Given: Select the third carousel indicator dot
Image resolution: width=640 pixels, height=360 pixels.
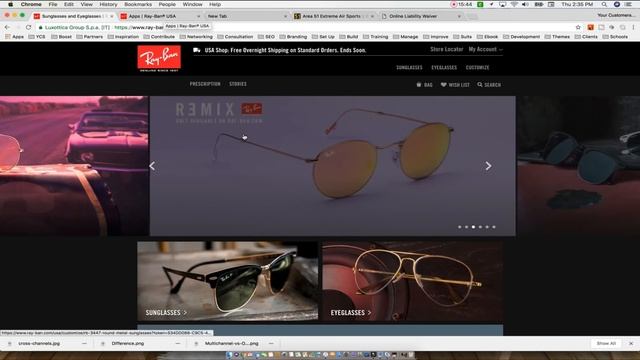Looking at the screenshot, I should 473,227.
